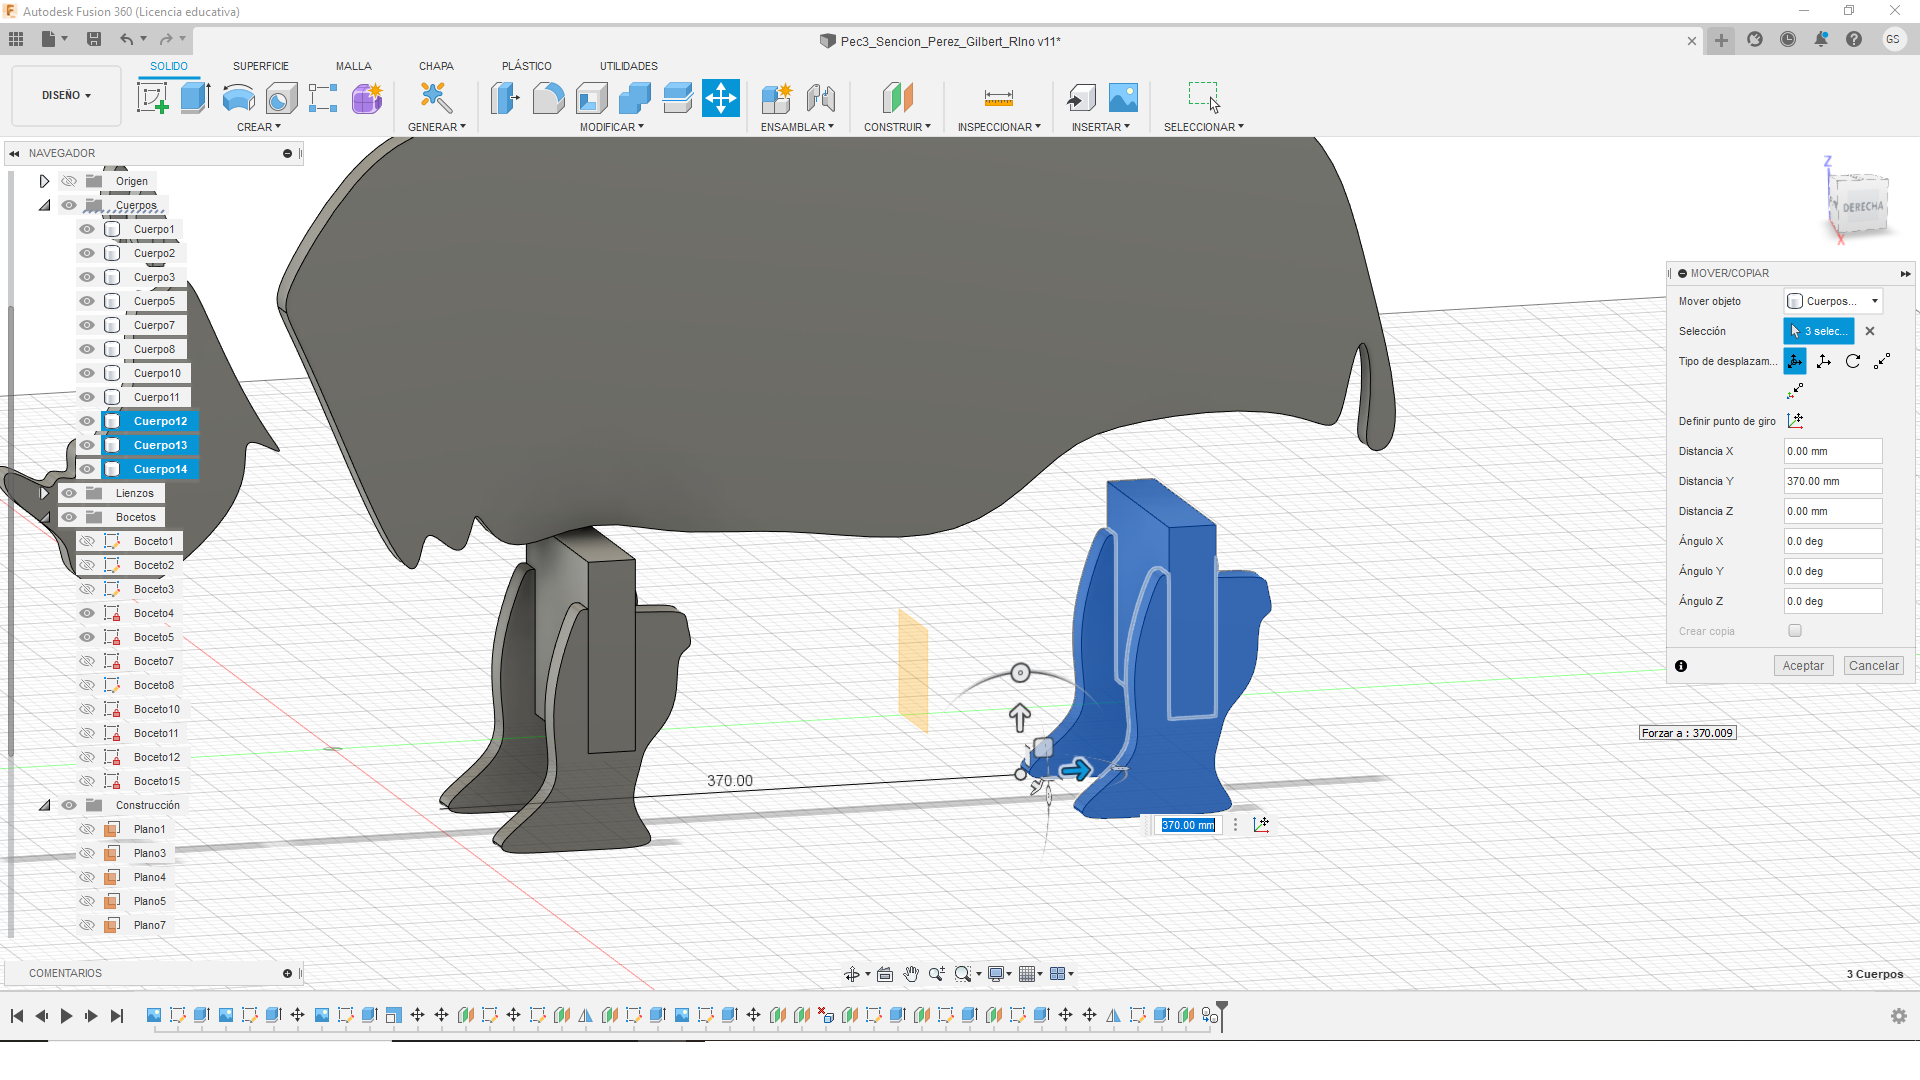Toggle the Crear copia checkbox

coord(1795,631)
